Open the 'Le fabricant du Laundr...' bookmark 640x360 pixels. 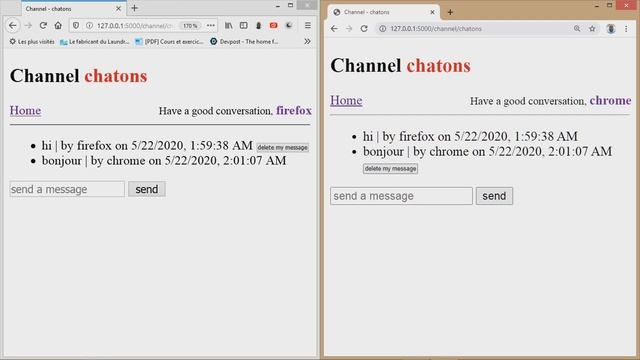94,41
